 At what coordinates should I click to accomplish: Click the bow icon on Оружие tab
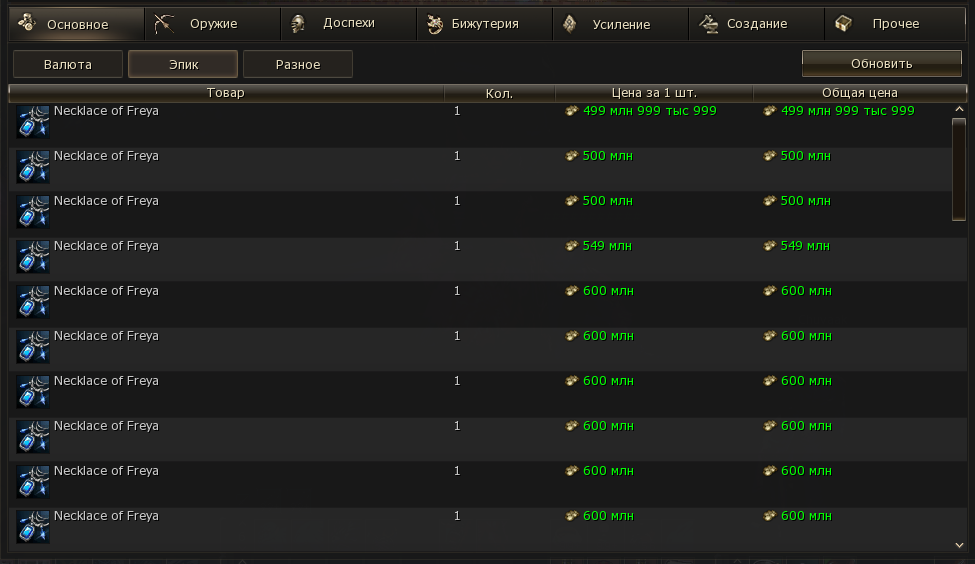coord(165,23)
